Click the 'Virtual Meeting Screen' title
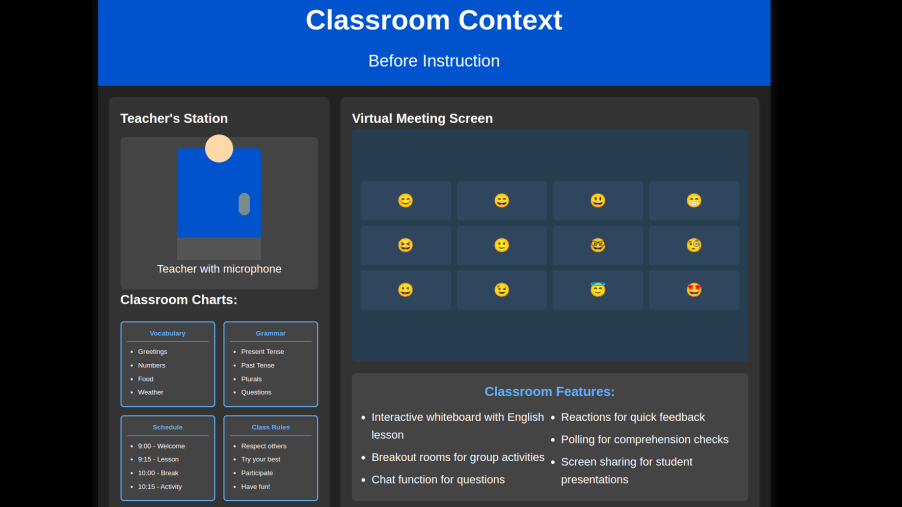This screenshot has height=507, width=902. click(422, 118)
